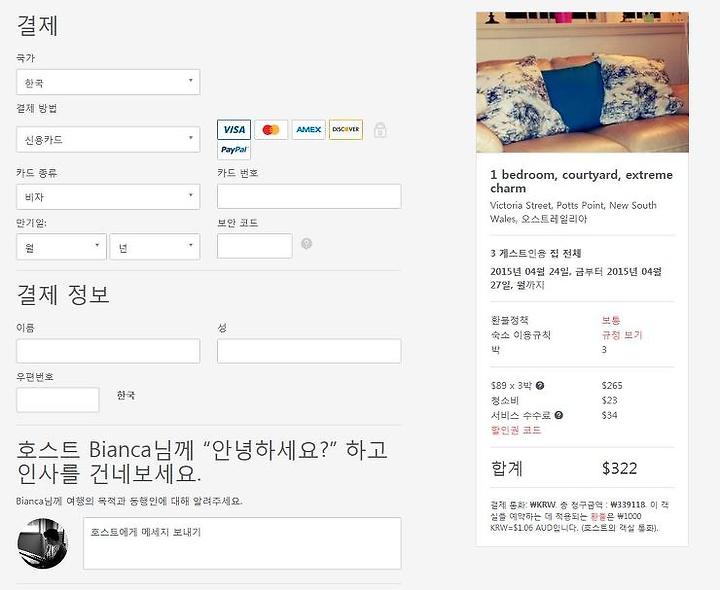Click the listing sofa photo thumbnail
Viewport: 720px width, 590px height.
[582, 82]
